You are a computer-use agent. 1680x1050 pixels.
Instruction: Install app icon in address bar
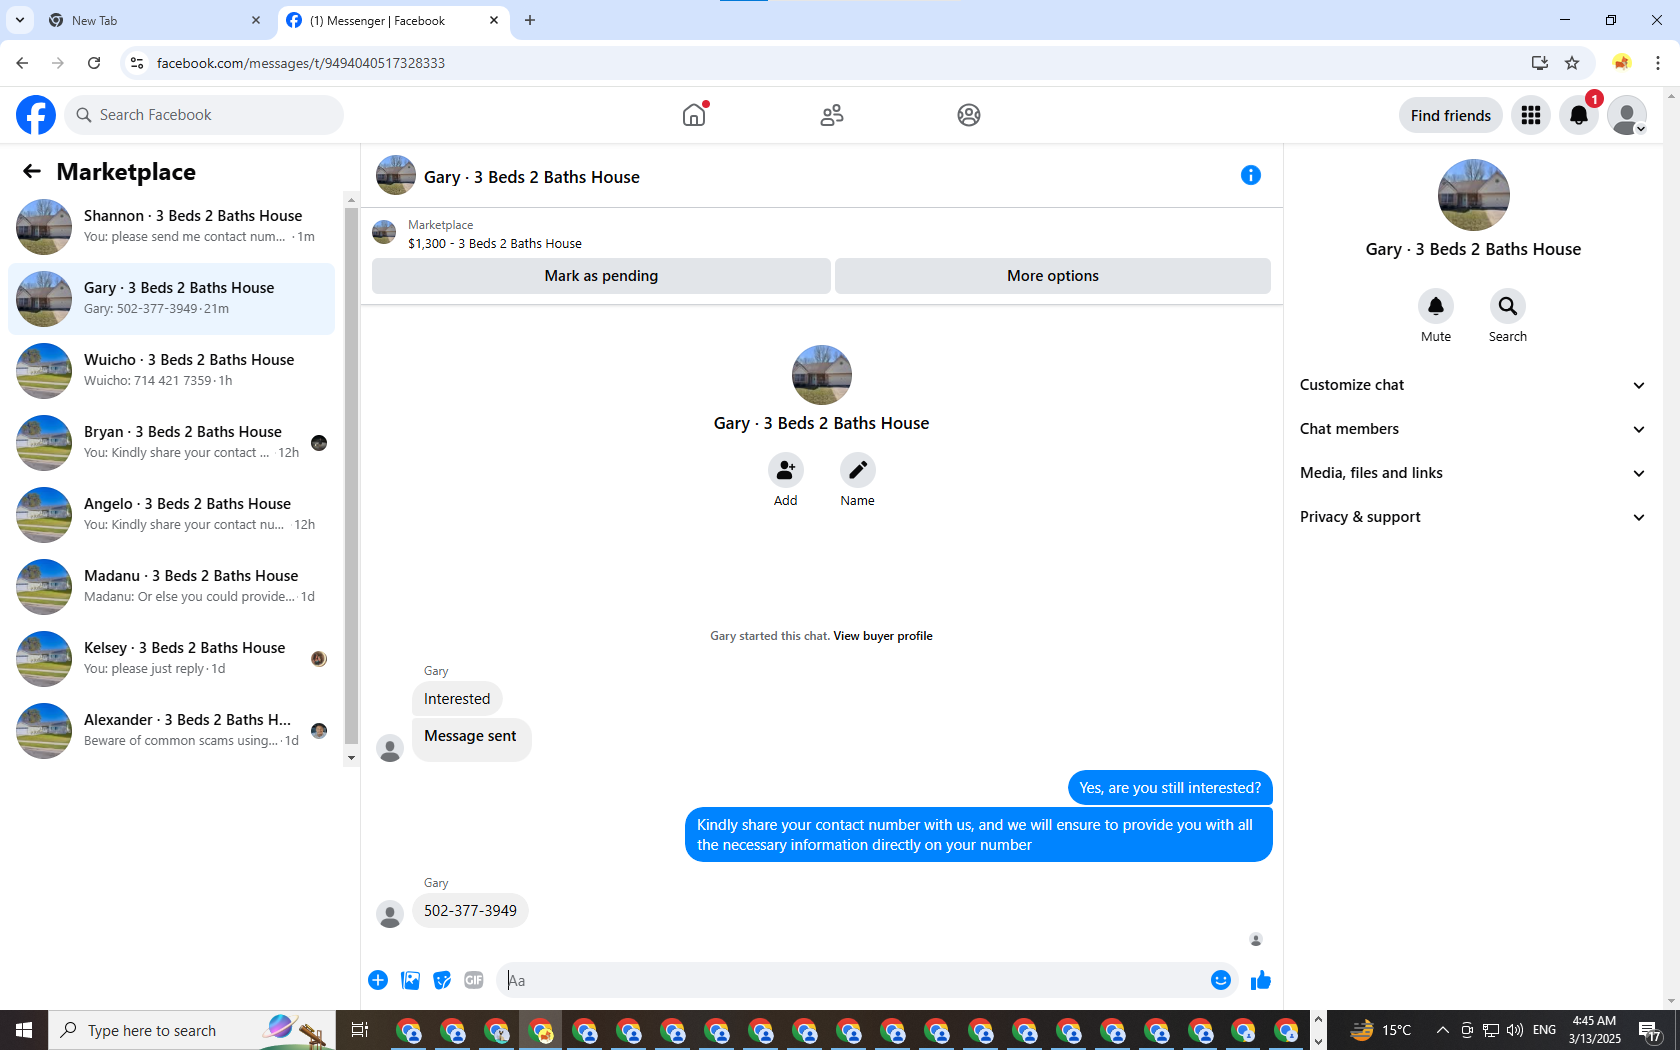(x=1540, y=63)
